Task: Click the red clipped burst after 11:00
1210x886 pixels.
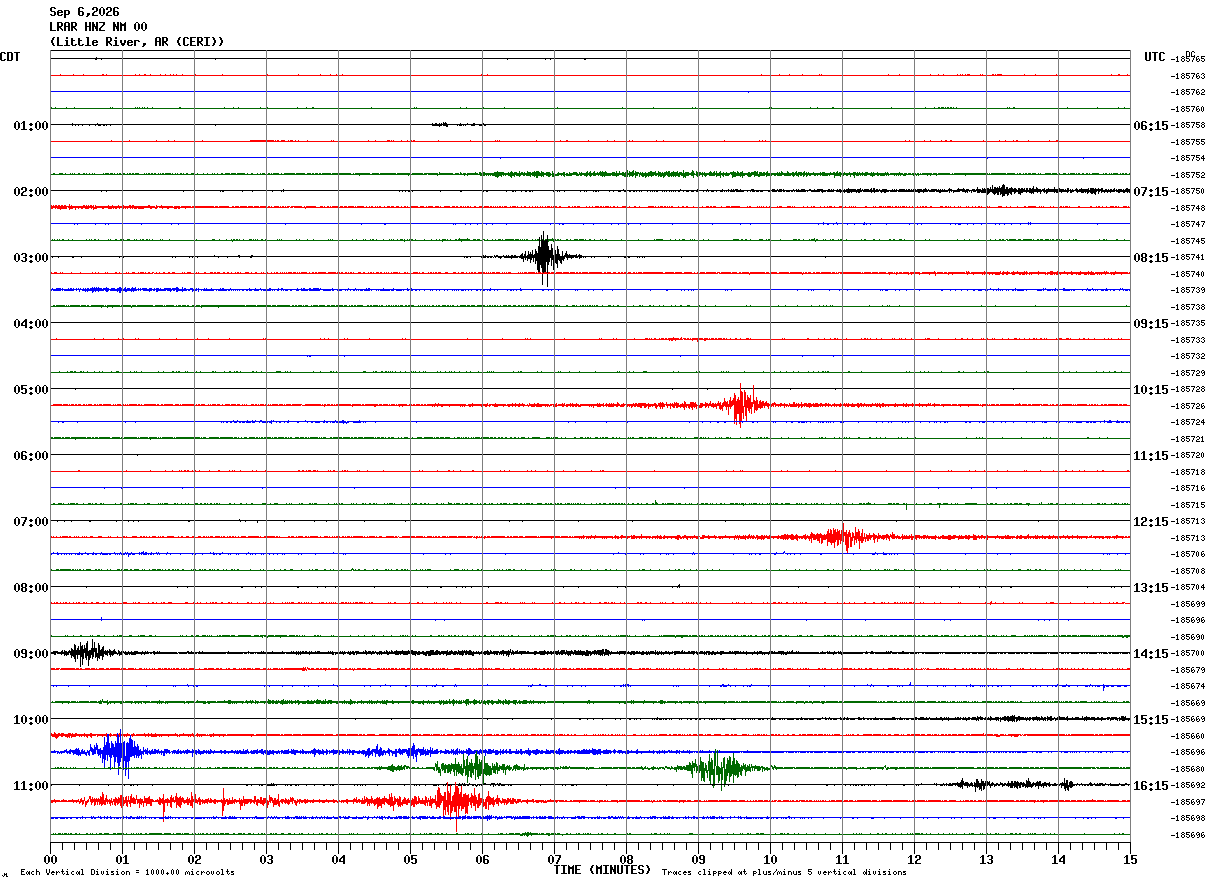Action: (455, 801)
